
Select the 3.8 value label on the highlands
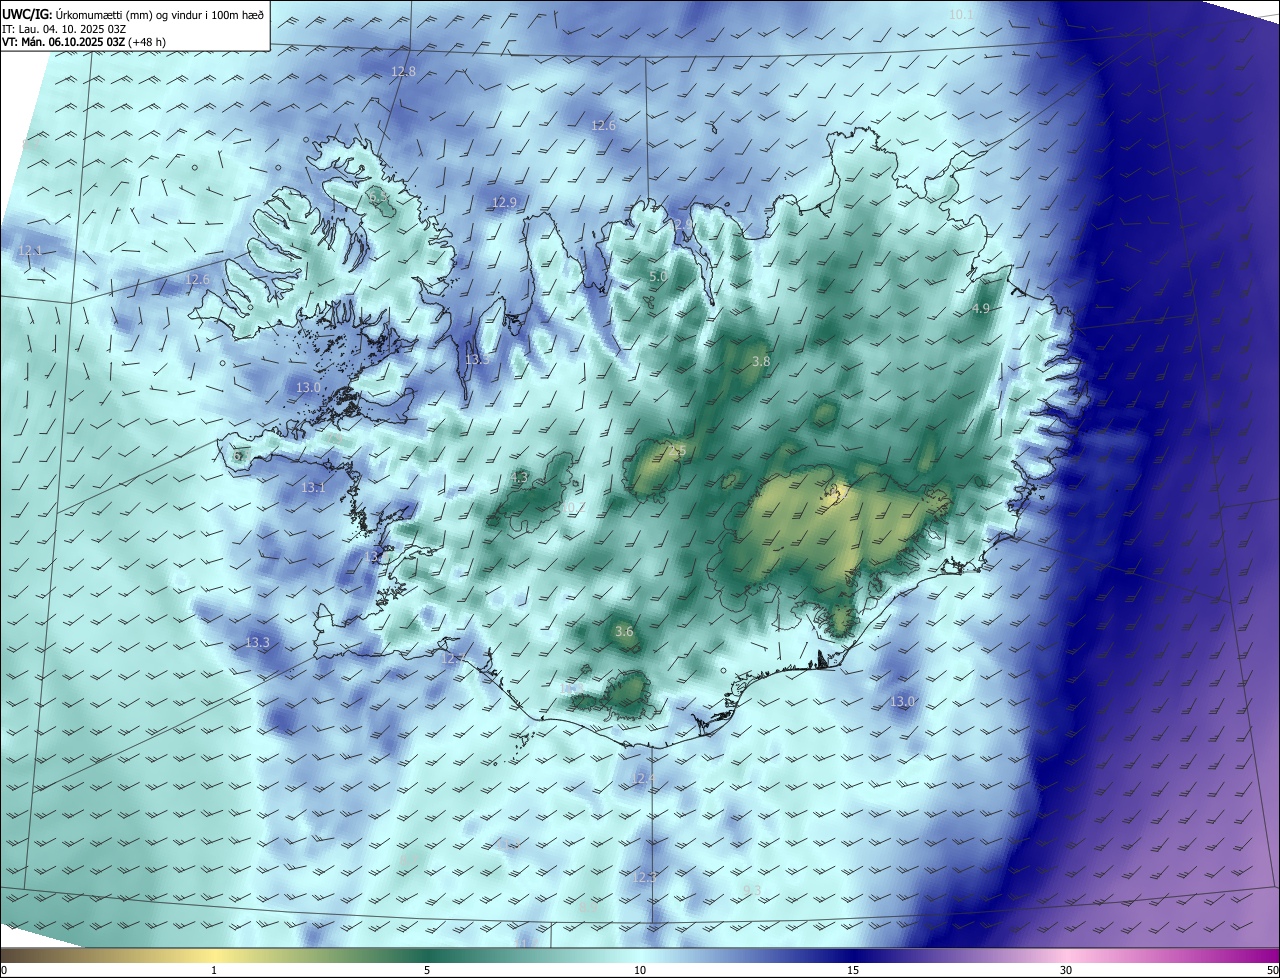[761, 361]
